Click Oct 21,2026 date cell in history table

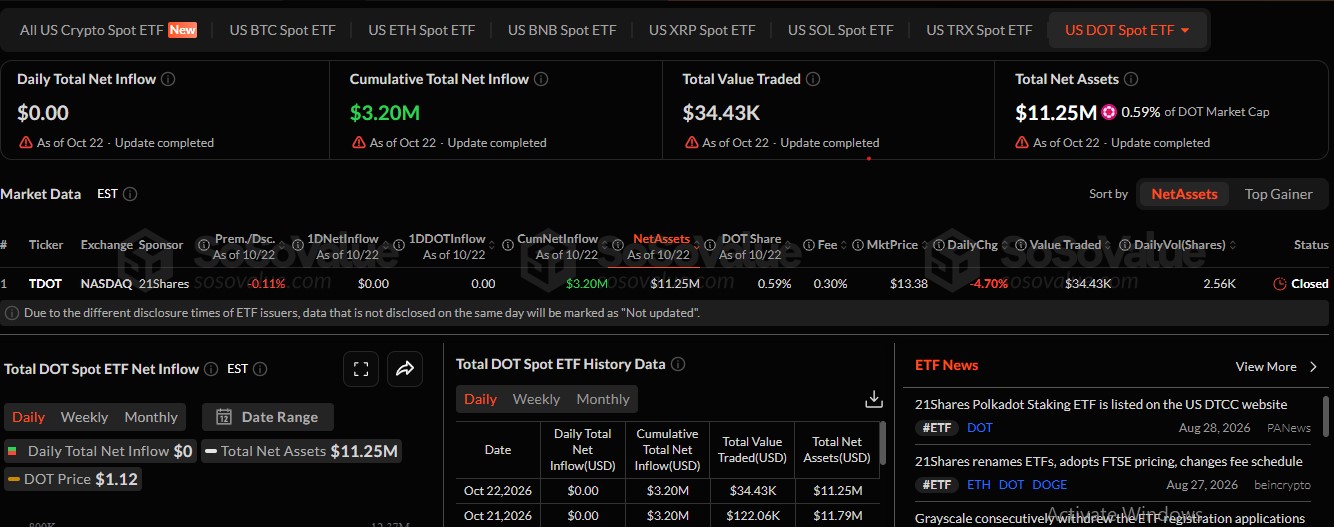497,515
